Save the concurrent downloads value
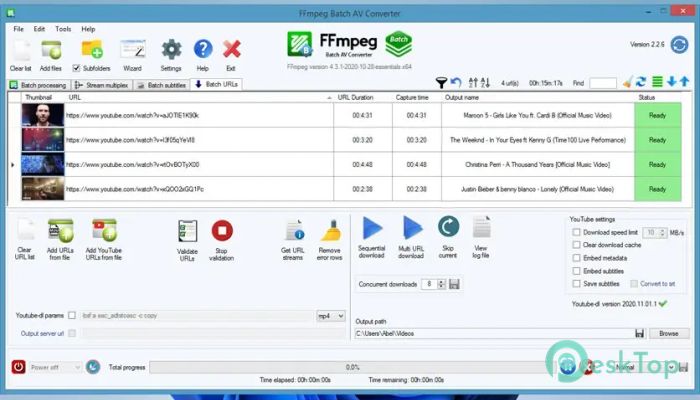The image size is (700, 400). click(x=454, y=284)
